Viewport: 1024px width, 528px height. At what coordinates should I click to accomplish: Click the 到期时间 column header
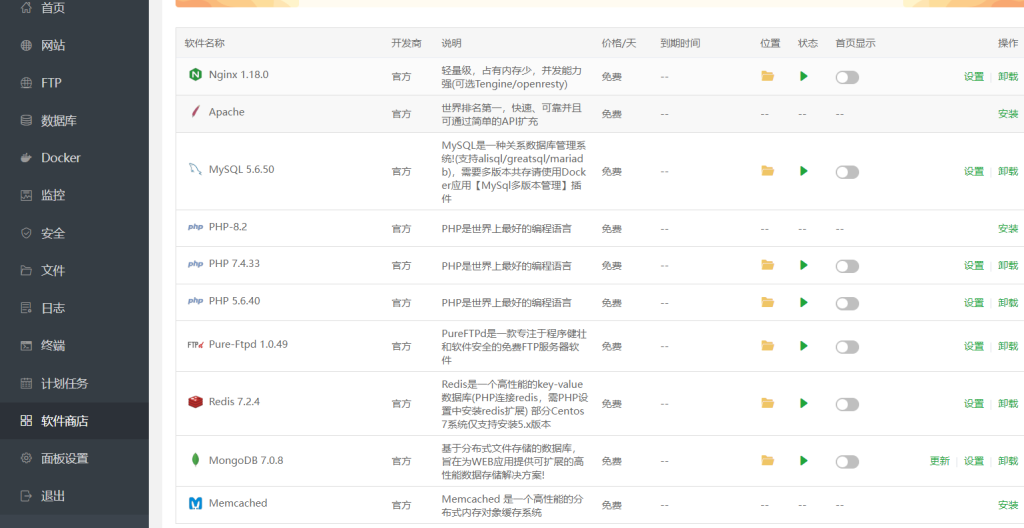[680, 43]
